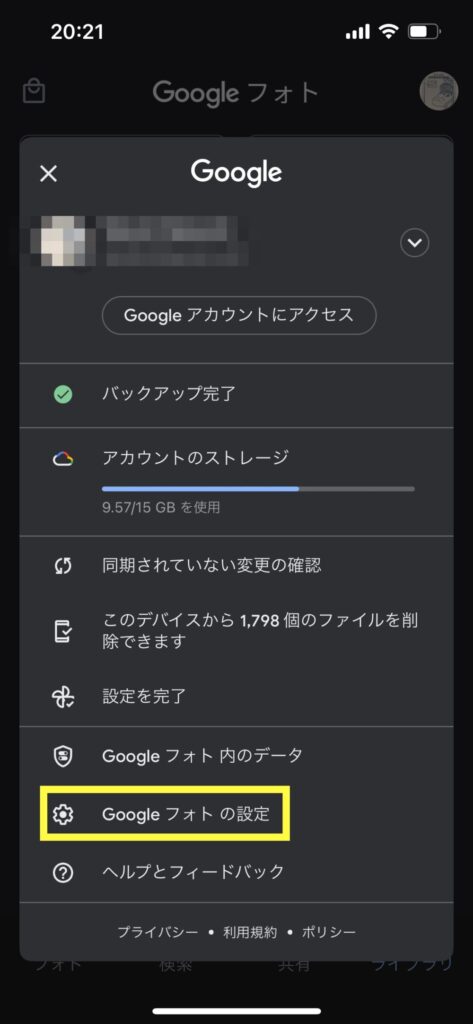Open the プライバシー link
This screenshot has height=1024, width=473.
(157, 932)
